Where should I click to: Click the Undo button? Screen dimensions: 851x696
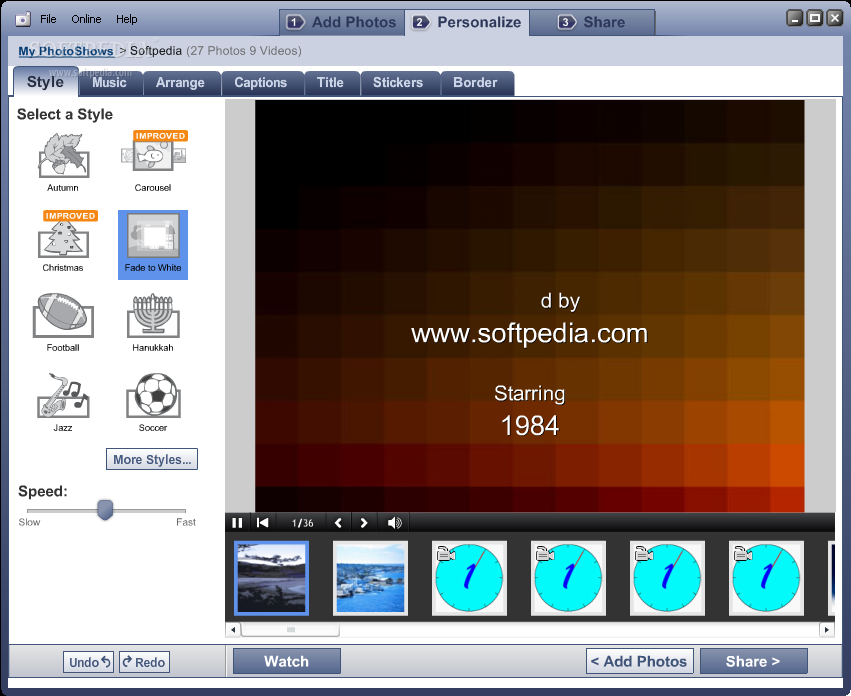point(88,662)
